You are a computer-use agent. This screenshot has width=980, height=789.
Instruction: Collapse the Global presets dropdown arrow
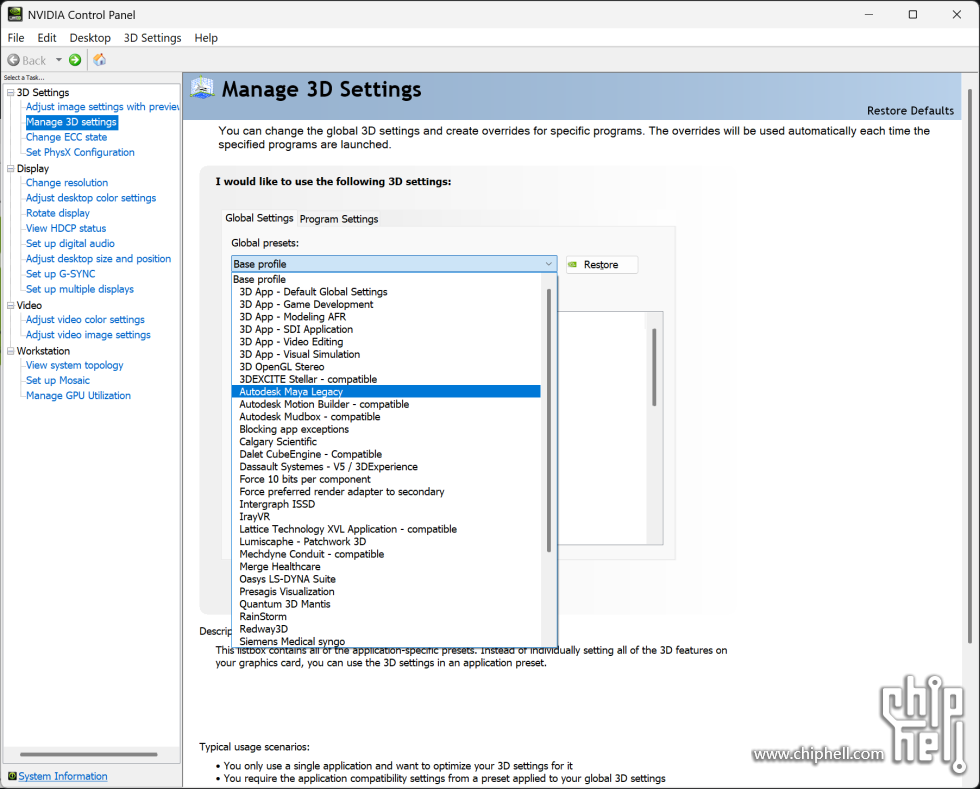(549, 264)
